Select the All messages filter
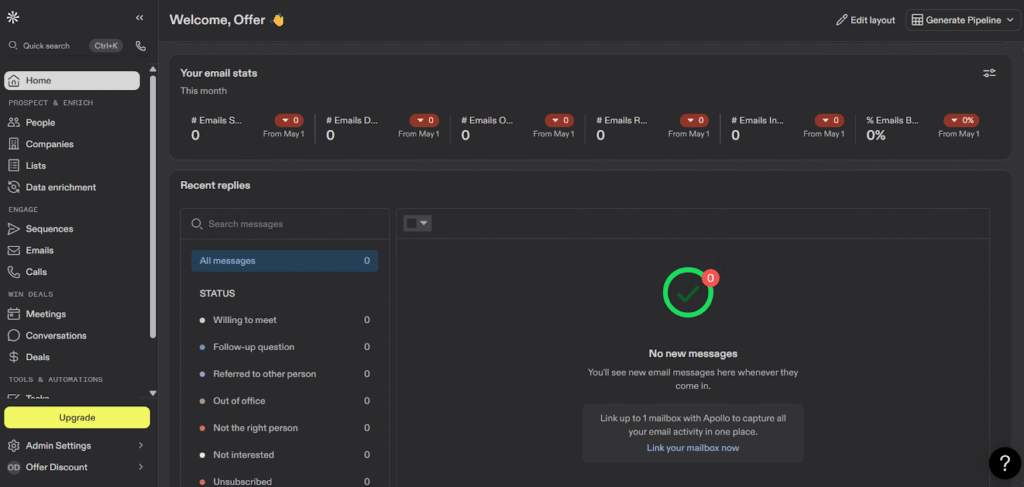Viewport: 1024px width, 487px height. pos(284,261)
